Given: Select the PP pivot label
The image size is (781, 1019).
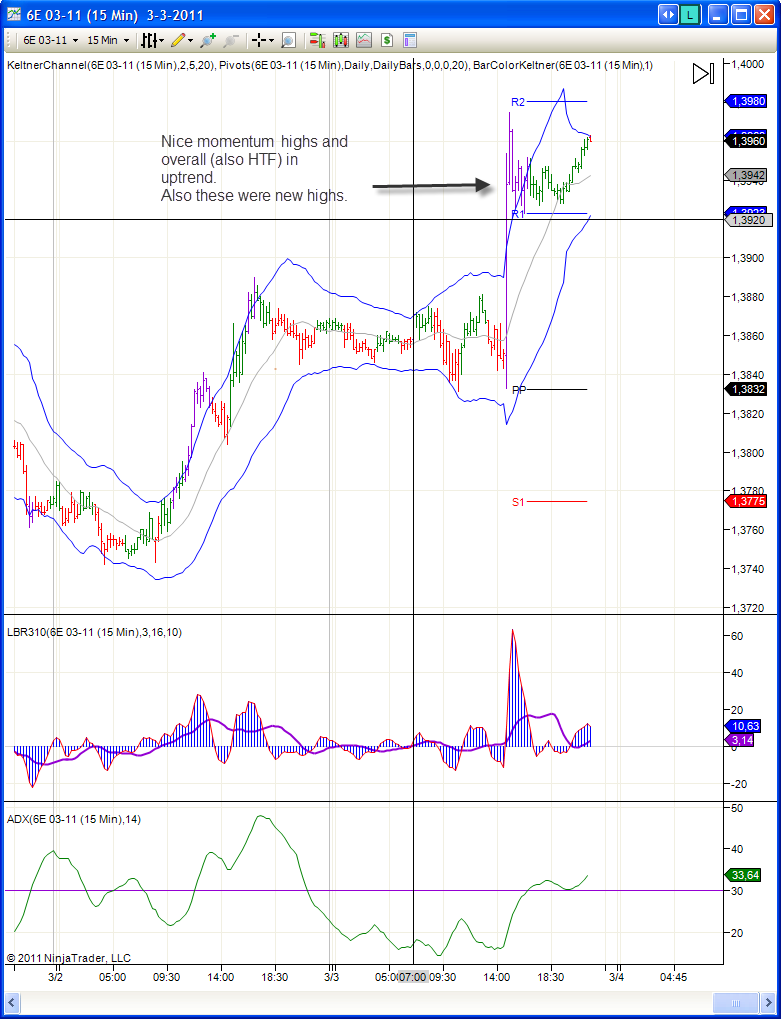Looking at the screenshot, I should point(519,390).
